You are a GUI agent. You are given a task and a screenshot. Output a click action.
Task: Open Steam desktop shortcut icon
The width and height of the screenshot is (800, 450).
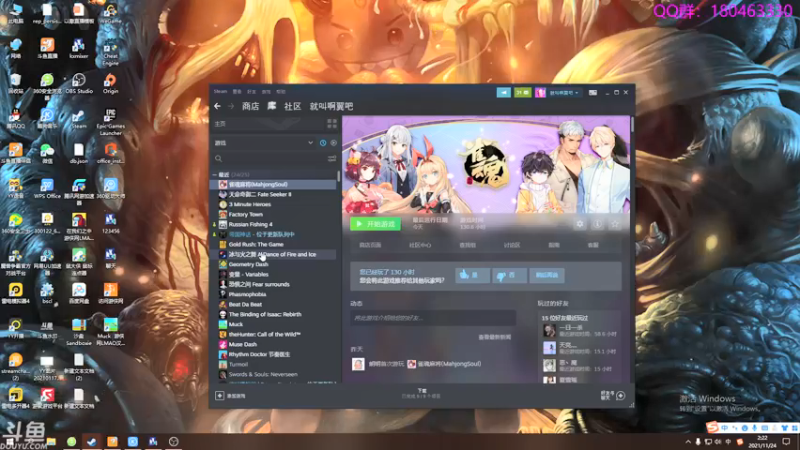(79, 119)
